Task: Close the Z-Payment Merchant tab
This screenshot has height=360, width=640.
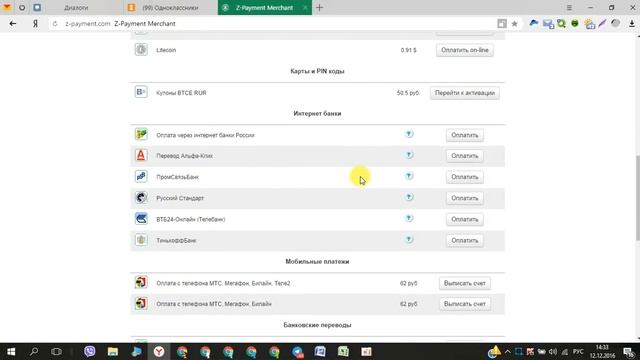Action: coord(305,8)
